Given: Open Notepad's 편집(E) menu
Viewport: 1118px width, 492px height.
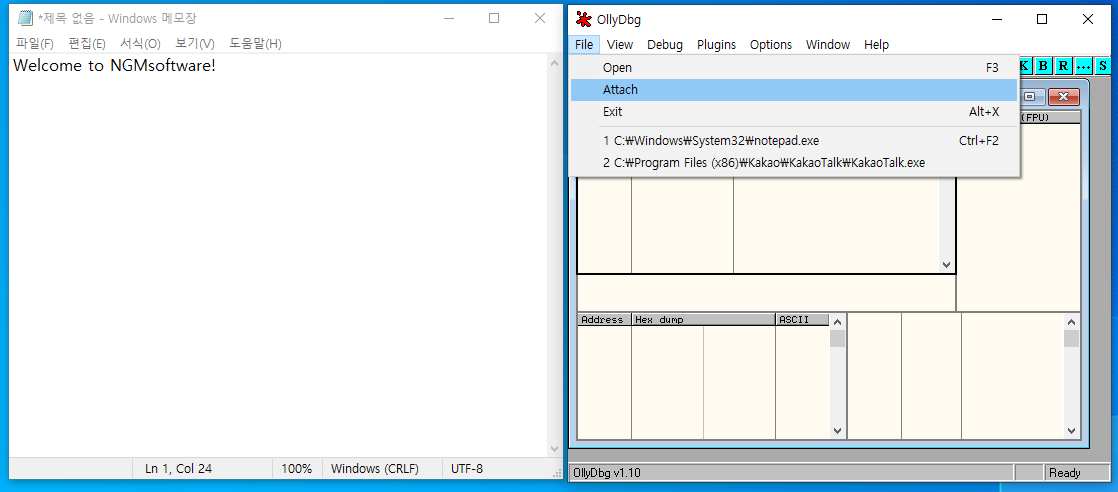Looking at the screenshot, I should pyautogui.click(x=87, y=43).
